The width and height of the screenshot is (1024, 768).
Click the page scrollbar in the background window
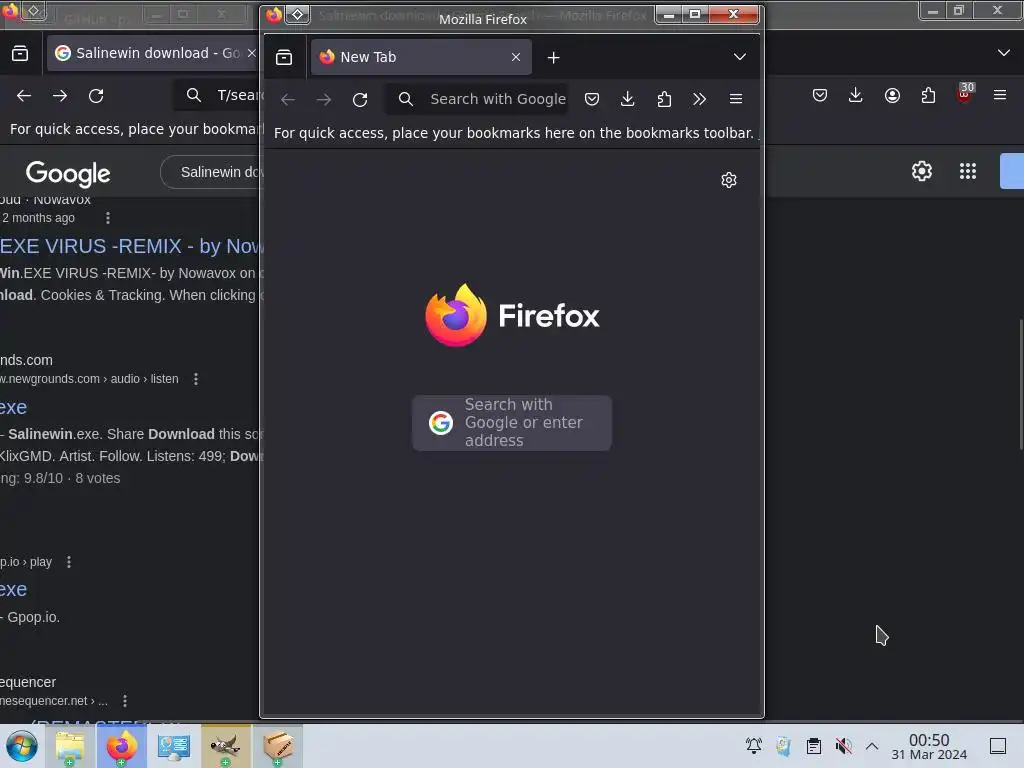click(1021, 384)
